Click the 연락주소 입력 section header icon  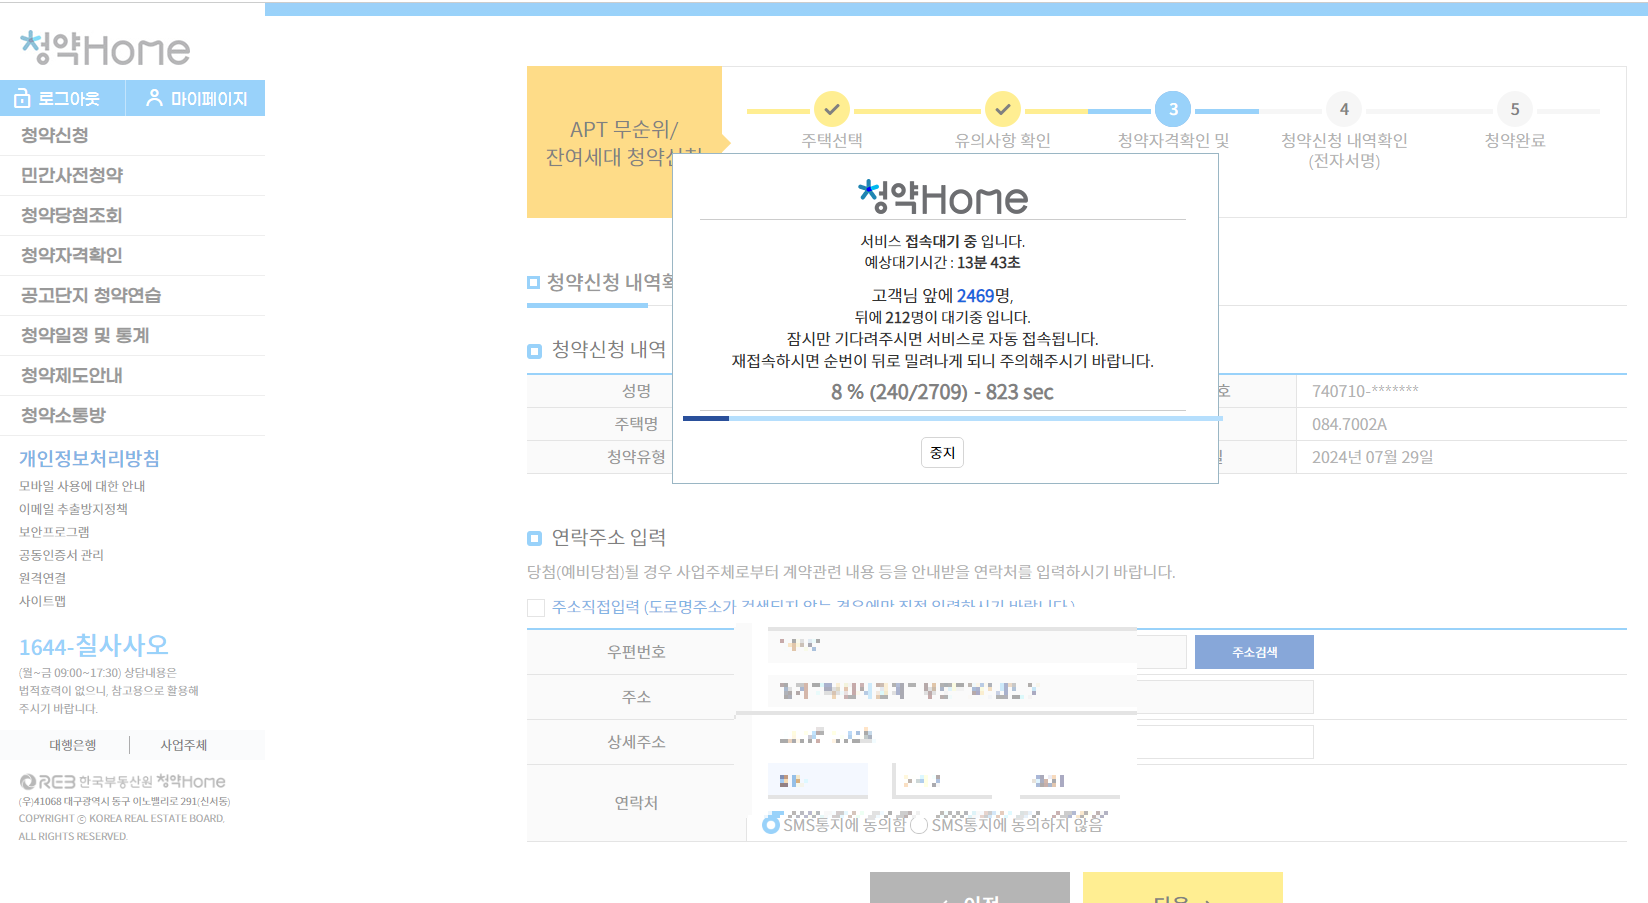click(x=534, y=538)
